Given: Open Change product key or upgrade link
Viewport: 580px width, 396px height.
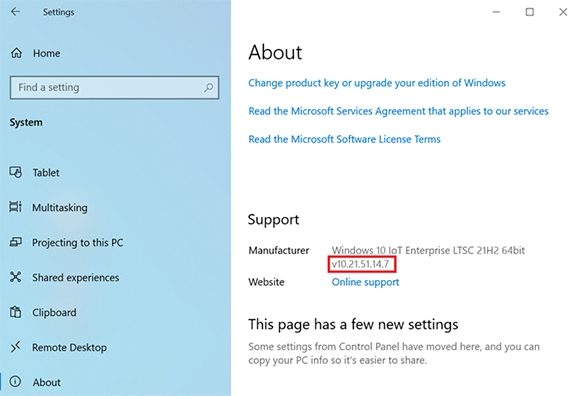Looking at the screenshot, I should (377, 83).
